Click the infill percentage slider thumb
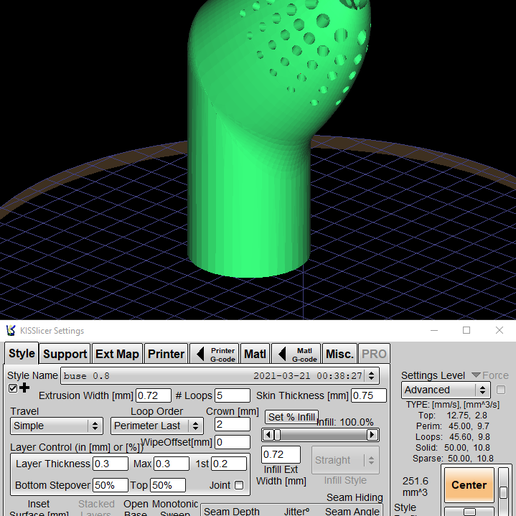The image size is (516, 516). point(277,435)
